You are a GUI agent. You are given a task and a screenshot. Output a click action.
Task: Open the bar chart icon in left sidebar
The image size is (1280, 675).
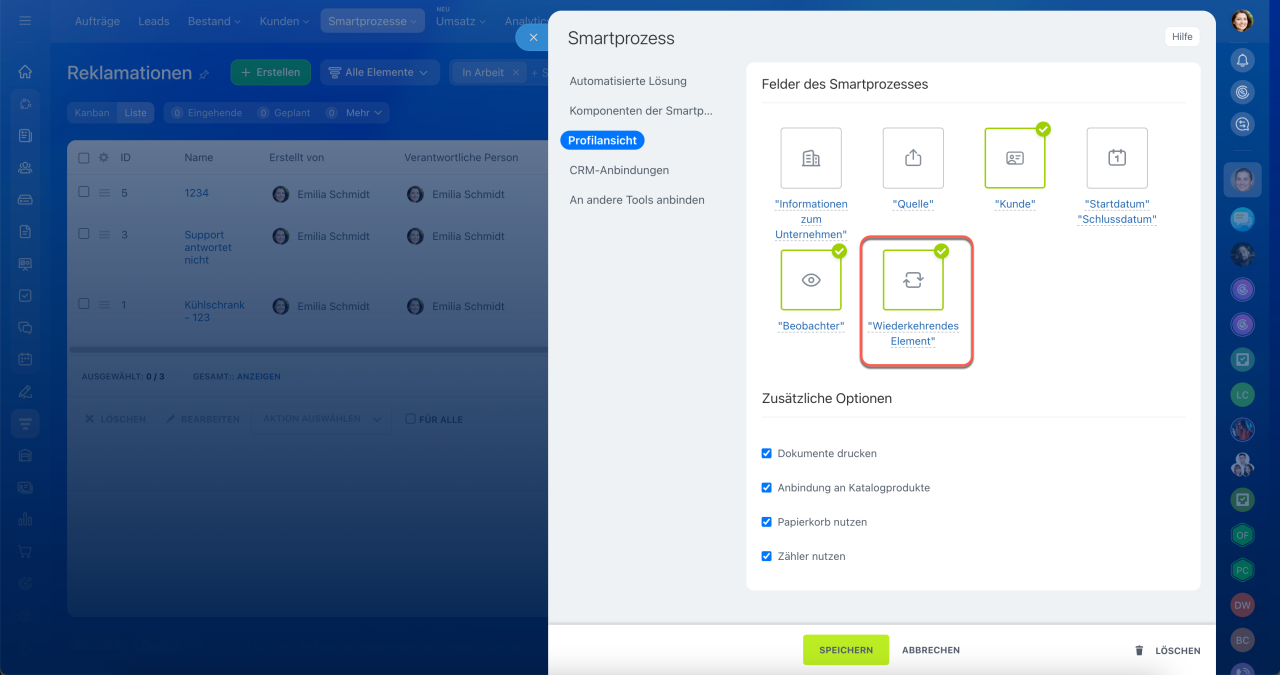(x=25, y=519)
